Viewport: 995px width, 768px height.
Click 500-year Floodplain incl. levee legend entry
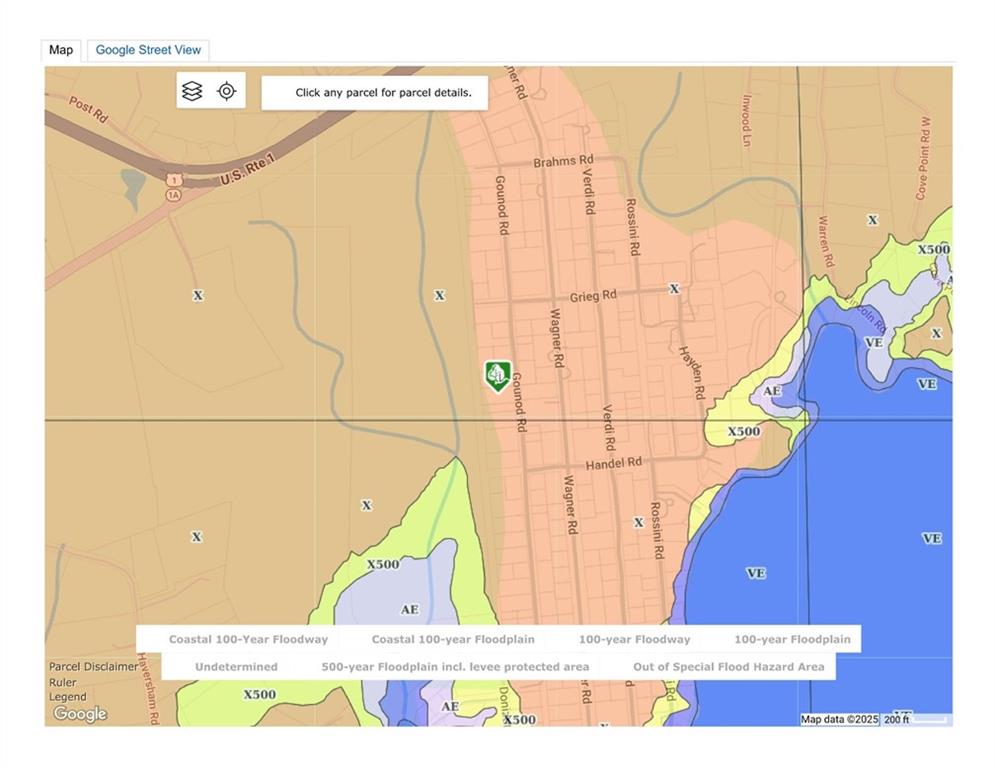(x=455, y=666)
